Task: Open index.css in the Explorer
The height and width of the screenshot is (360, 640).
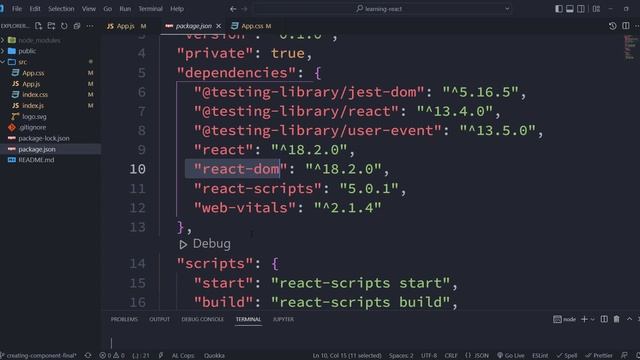Action: 35,95
